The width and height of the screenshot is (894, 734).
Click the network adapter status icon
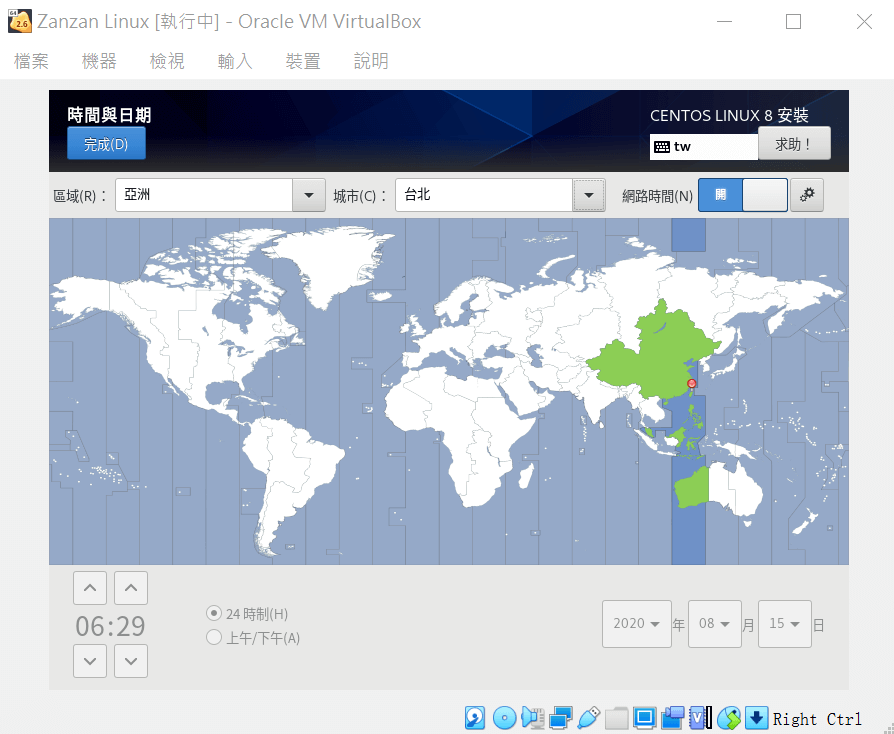click(x=560, y=718)
